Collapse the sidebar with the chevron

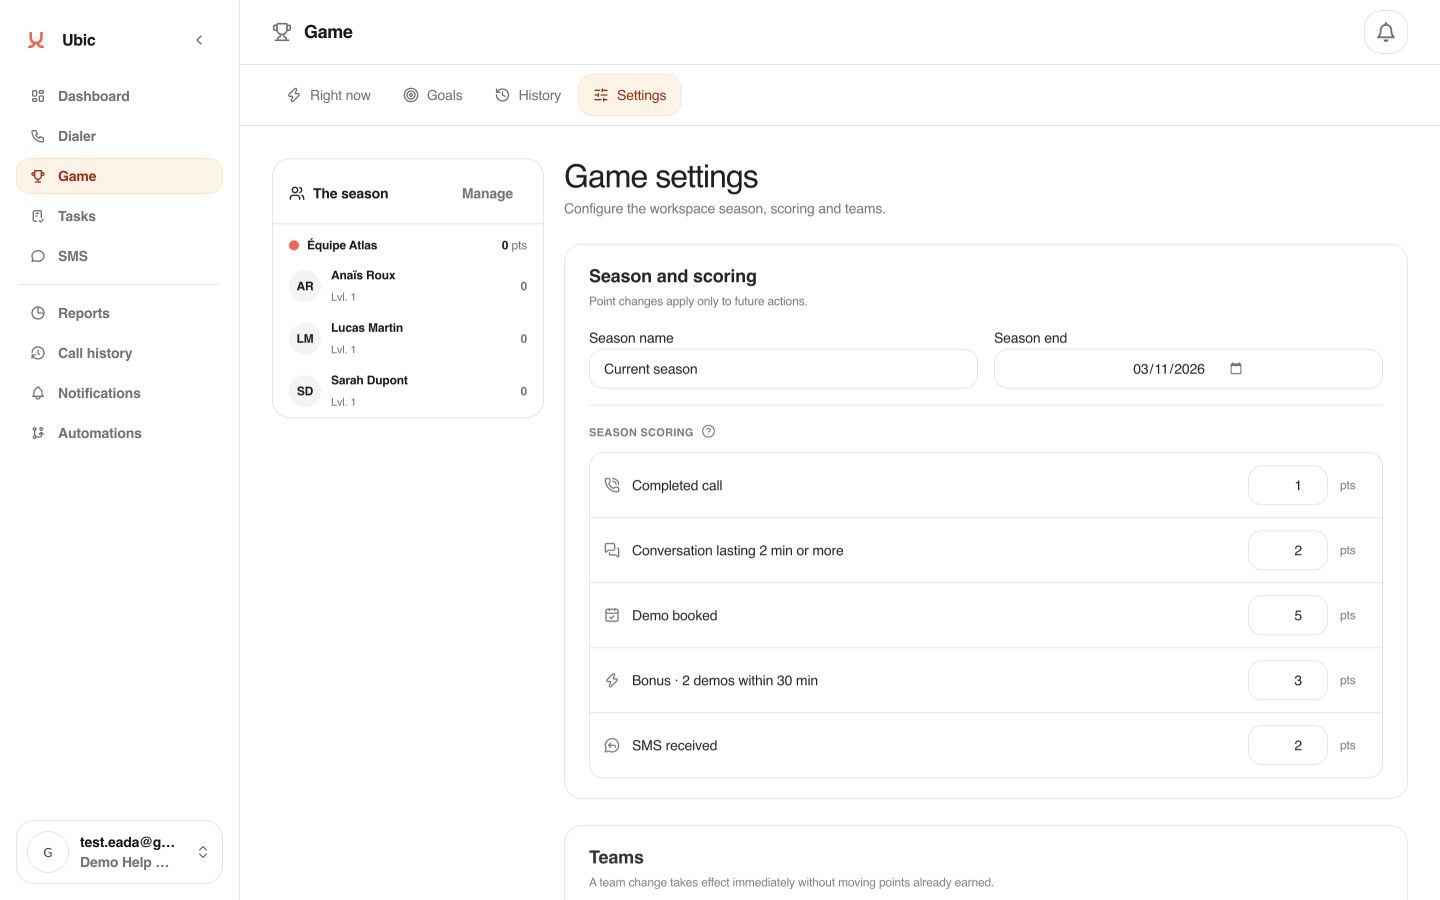(199, 40)
